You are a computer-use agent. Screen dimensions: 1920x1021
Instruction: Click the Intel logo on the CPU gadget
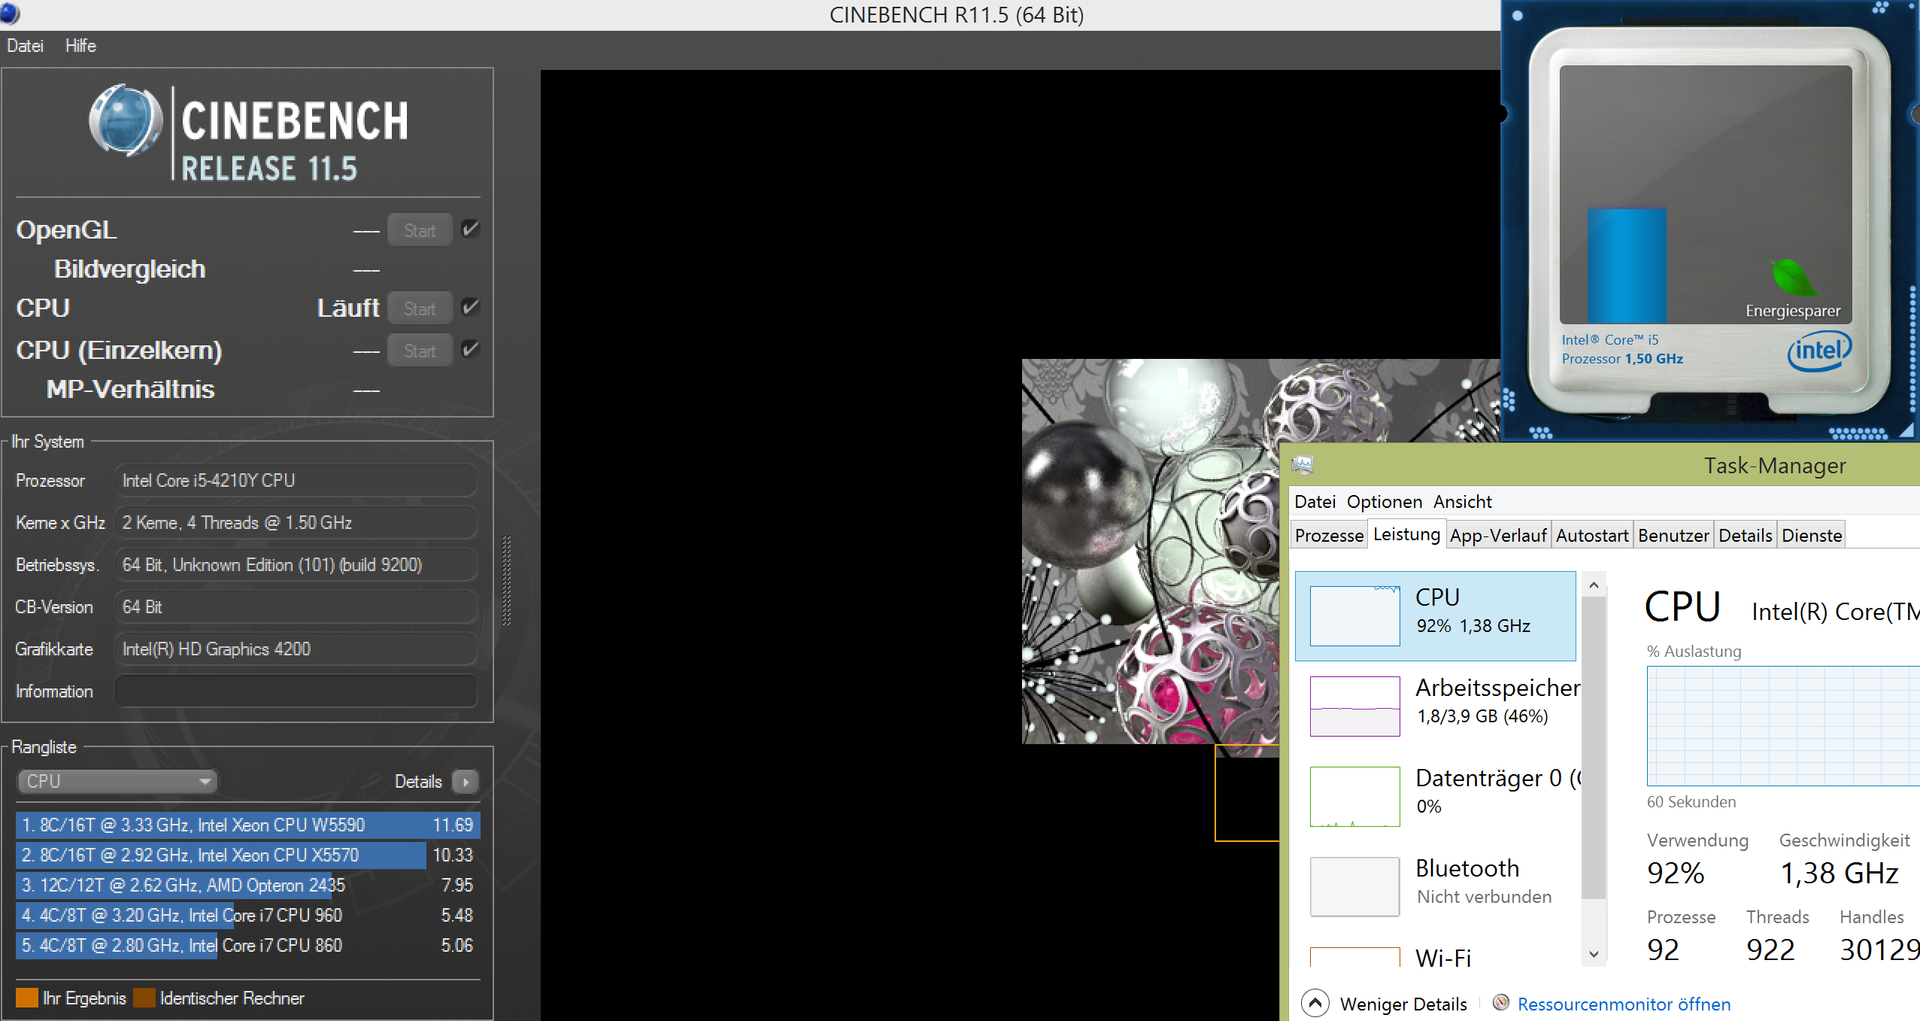click(1819, 351)
